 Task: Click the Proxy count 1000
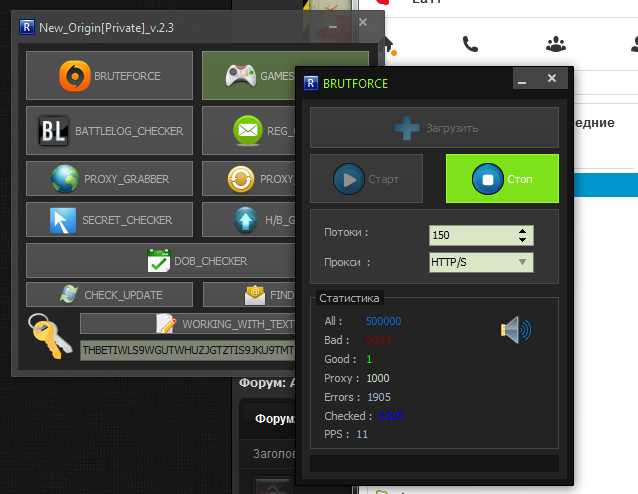[378, 378]
